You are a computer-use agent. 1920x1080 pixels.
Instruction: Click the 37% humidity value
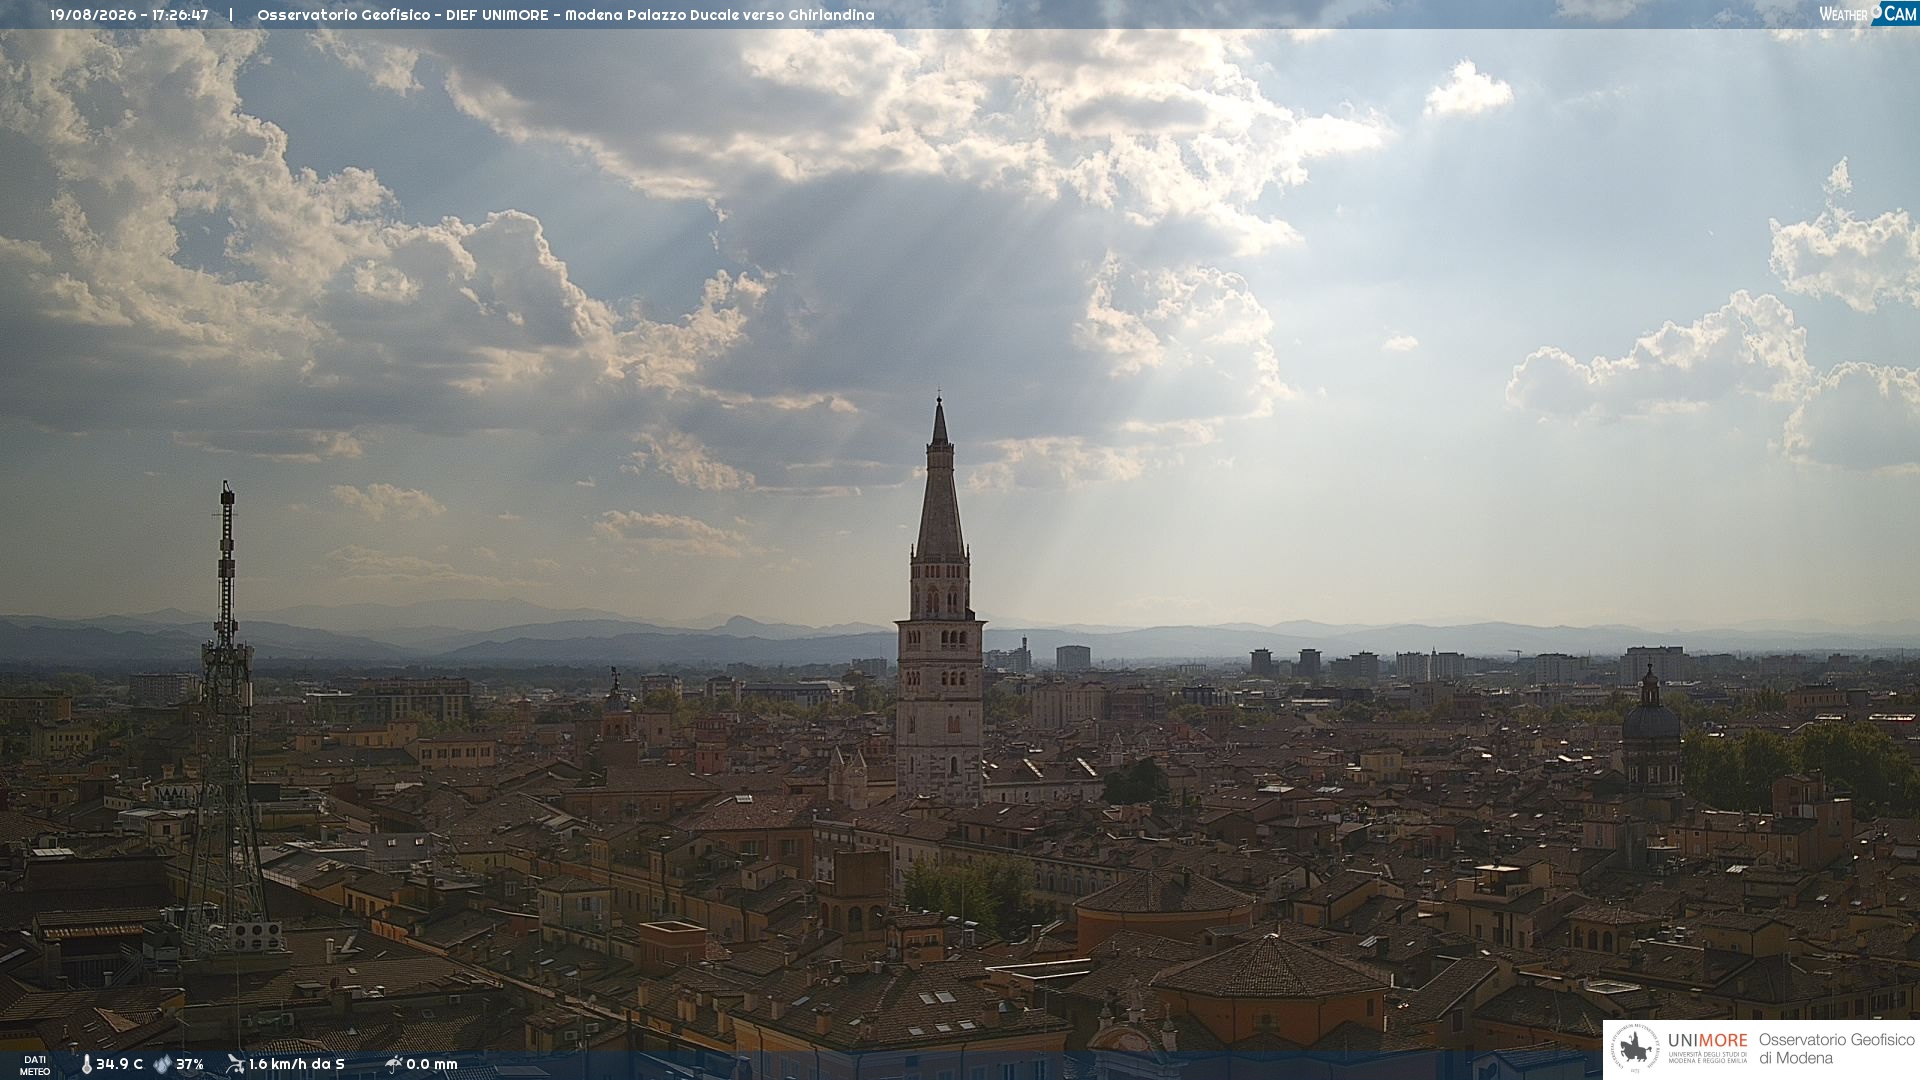tap(190, 1065)
